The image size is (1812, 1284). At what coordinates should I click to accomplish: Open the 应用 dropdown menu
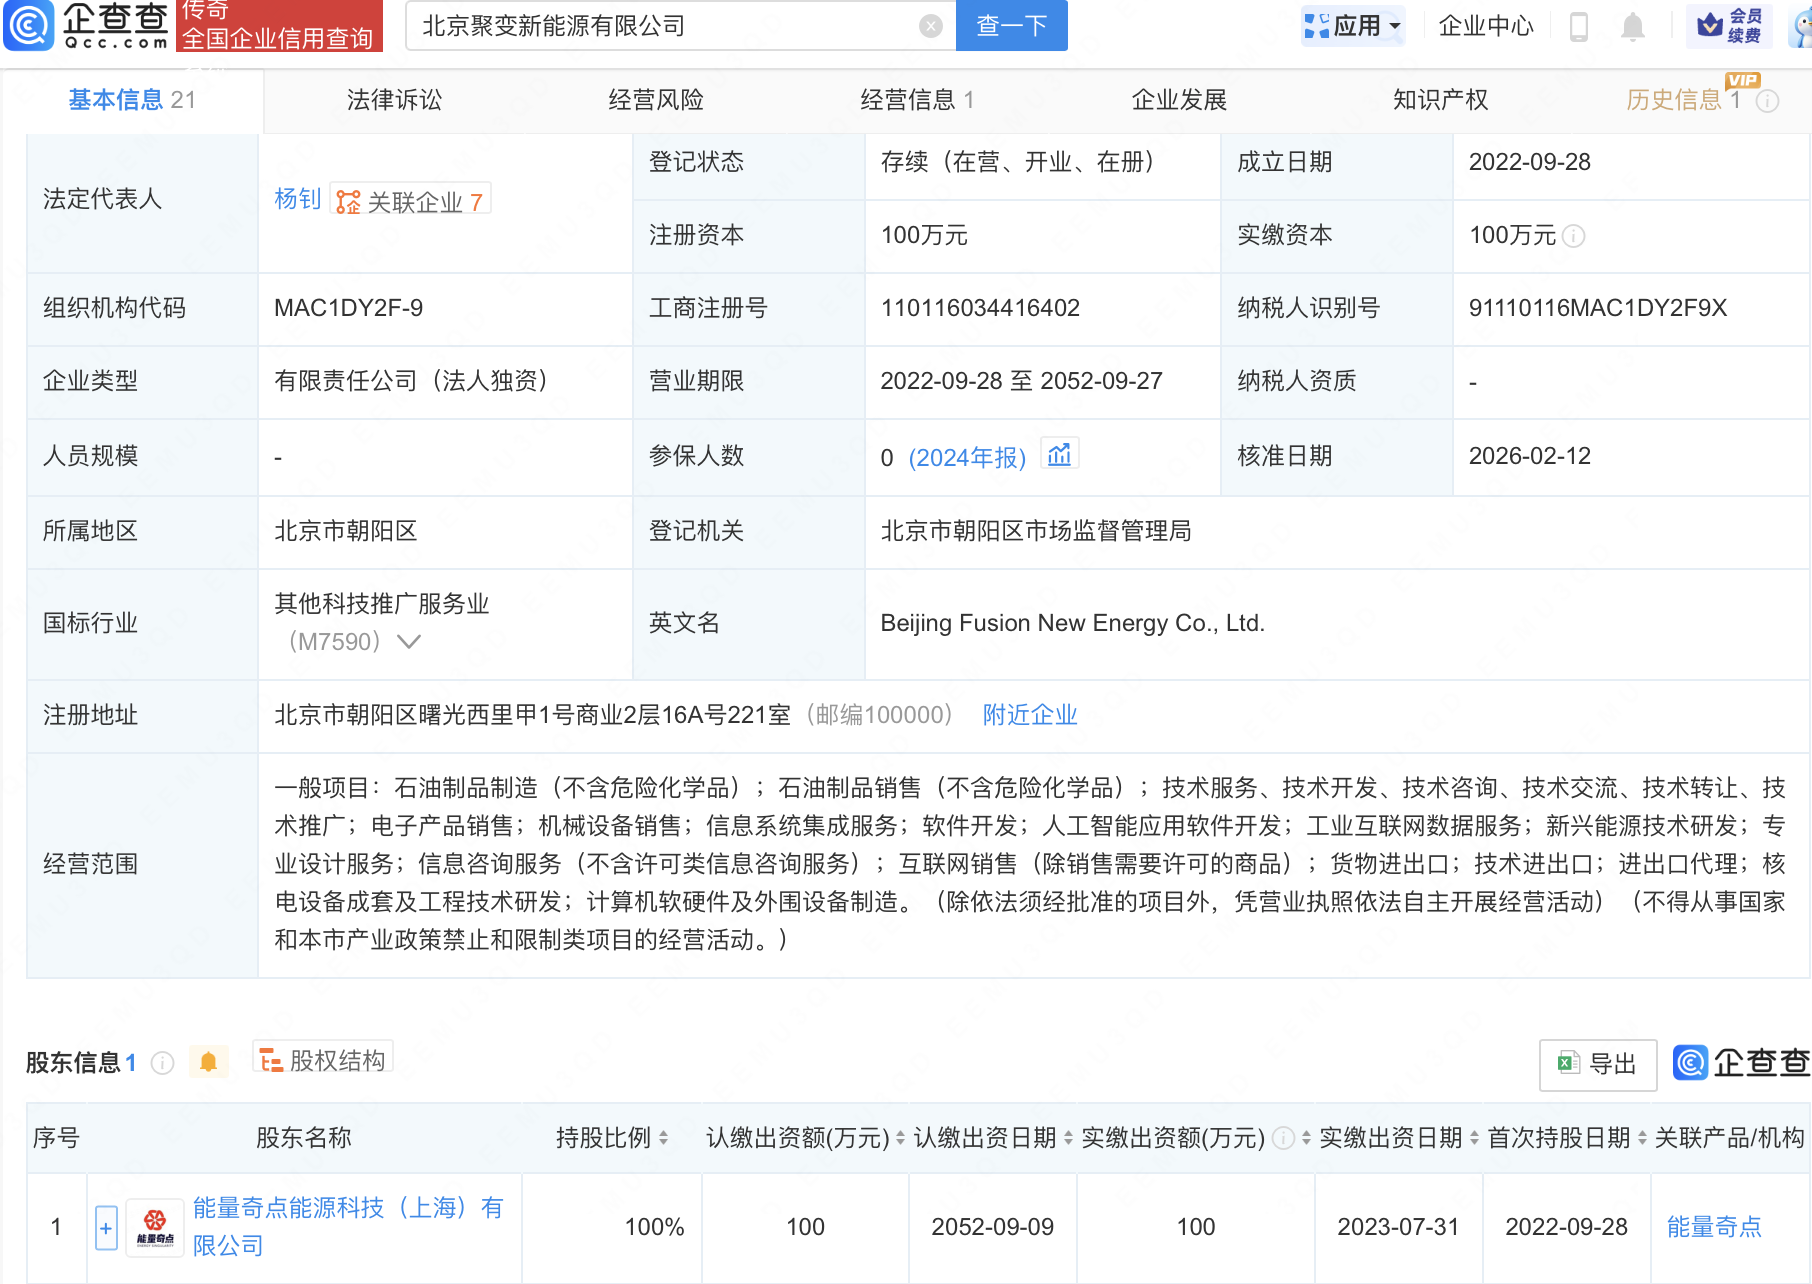[x=1354, y=26]
